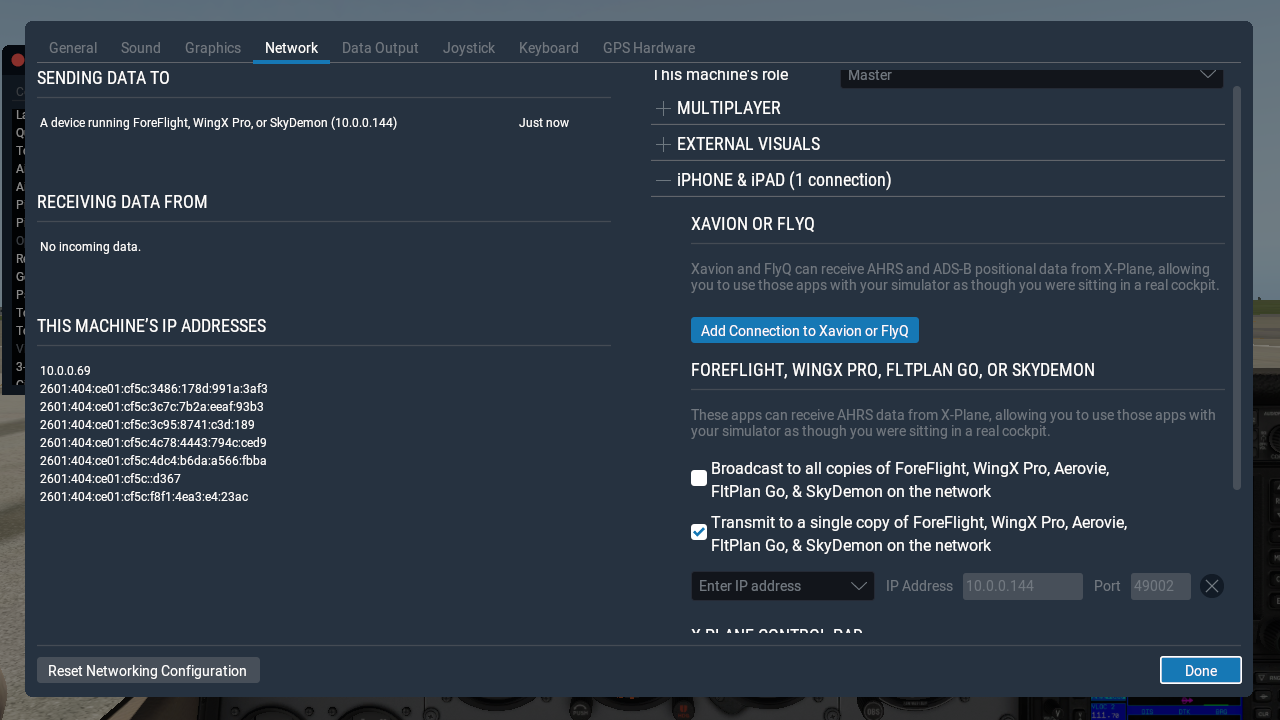Select the Keyboard tab

click(x=548, y=48)
